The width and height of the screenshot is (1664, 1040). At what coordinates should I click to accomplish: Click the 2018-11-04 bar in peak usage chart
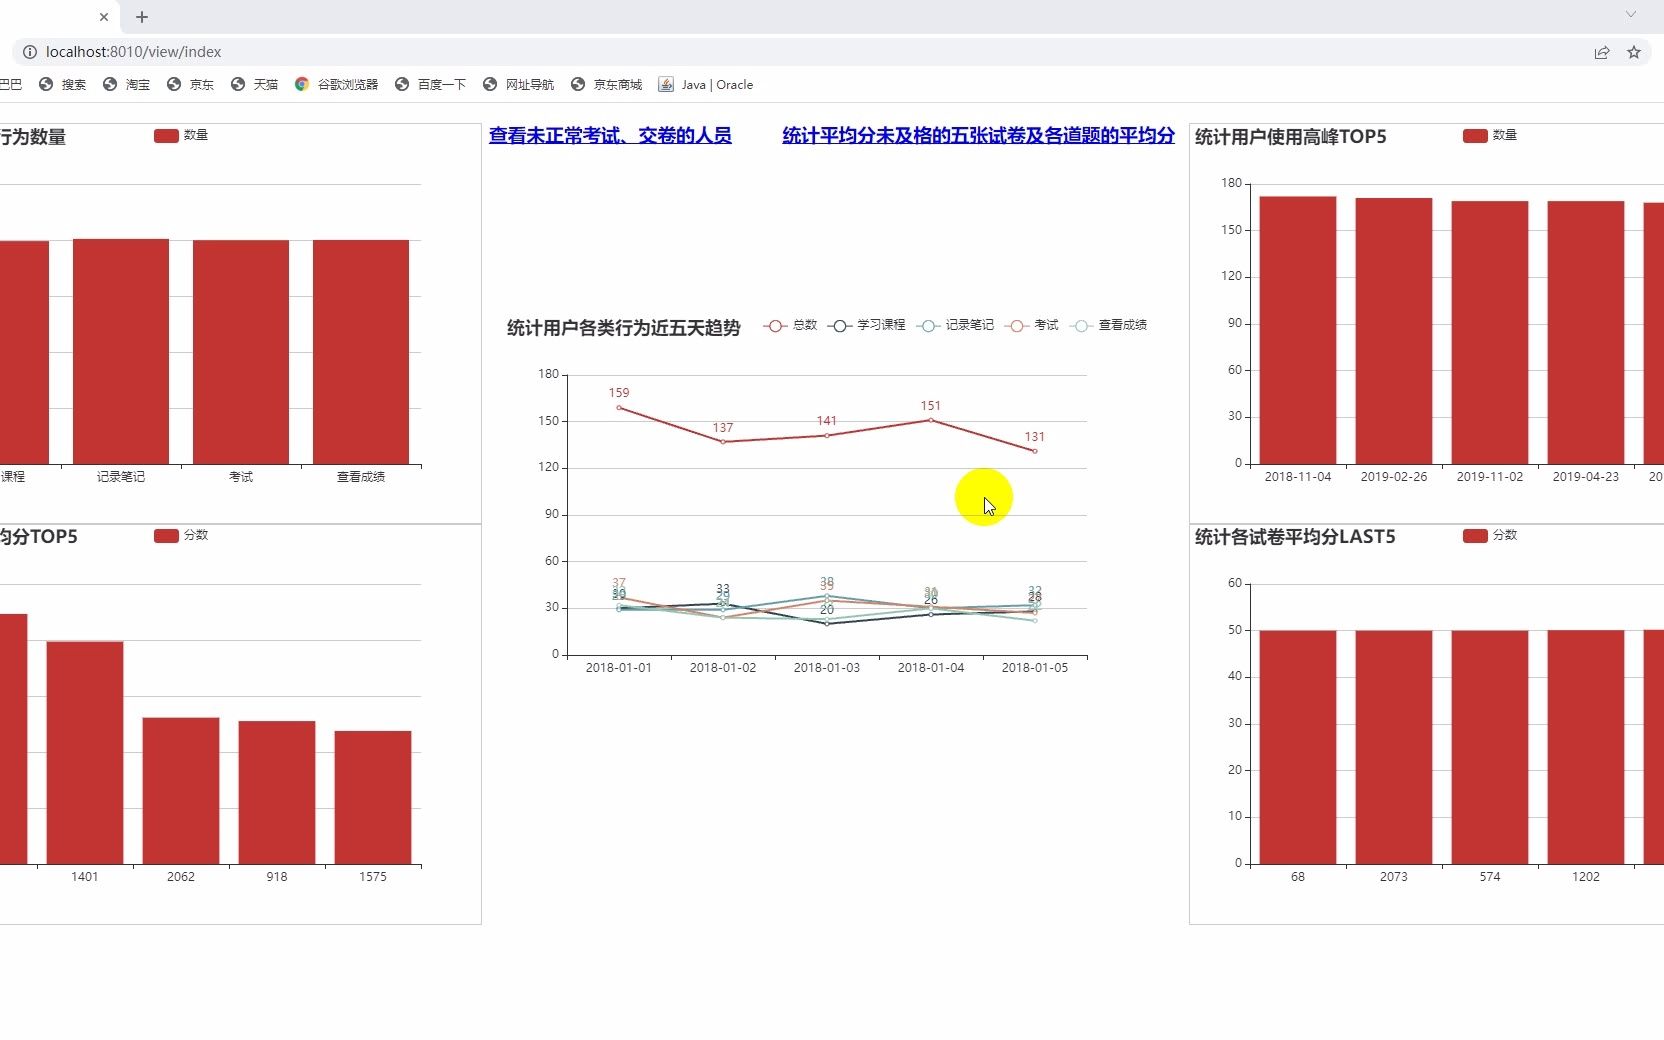[x=1298, y=330]
